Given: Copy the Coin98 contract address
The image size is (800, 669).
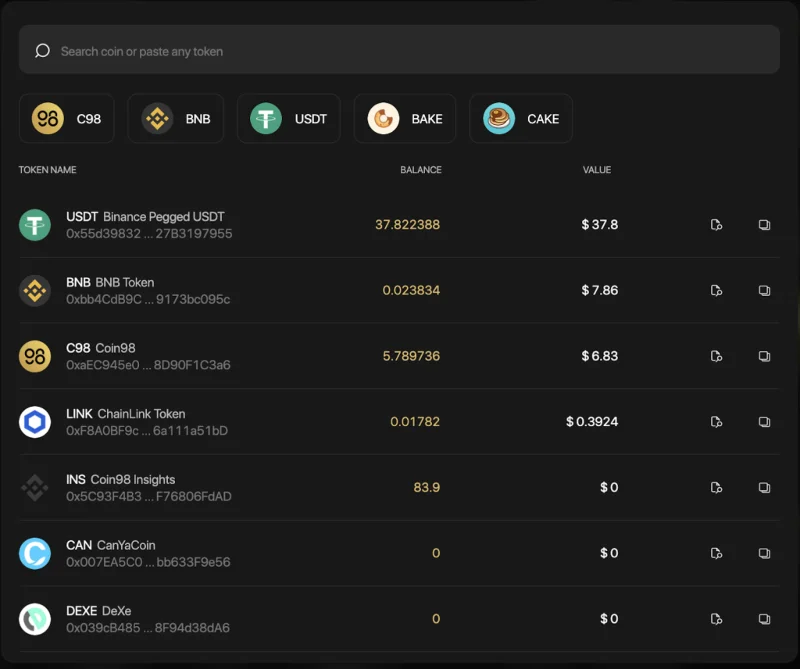Looking at the screenshot, I should click(764, 356).
